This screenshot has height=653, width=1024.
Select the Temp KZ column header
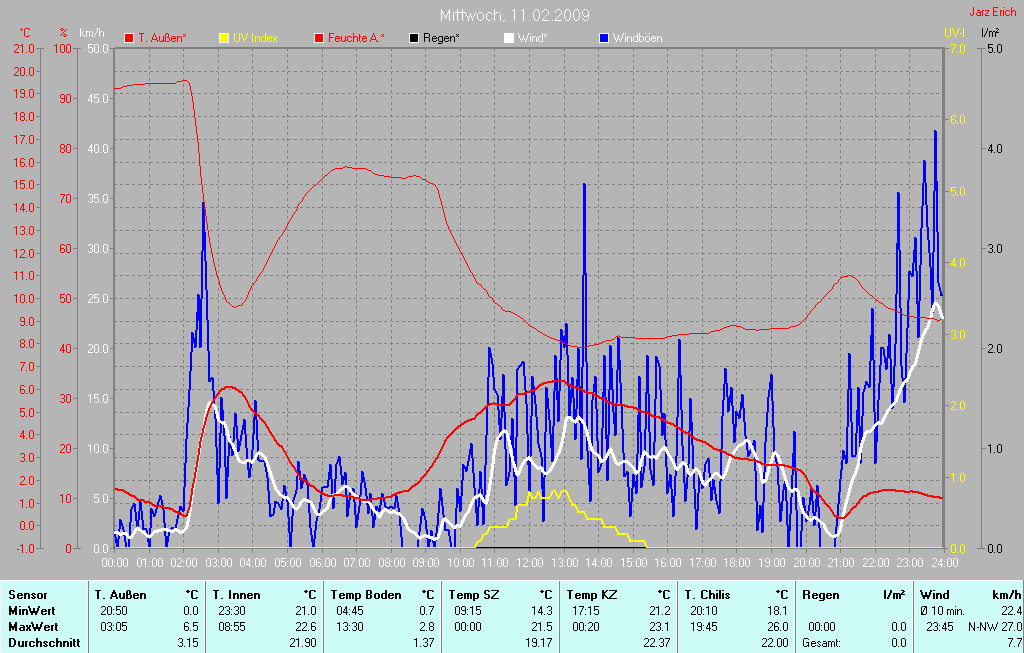pyautogui.click(x=590, y=595)
